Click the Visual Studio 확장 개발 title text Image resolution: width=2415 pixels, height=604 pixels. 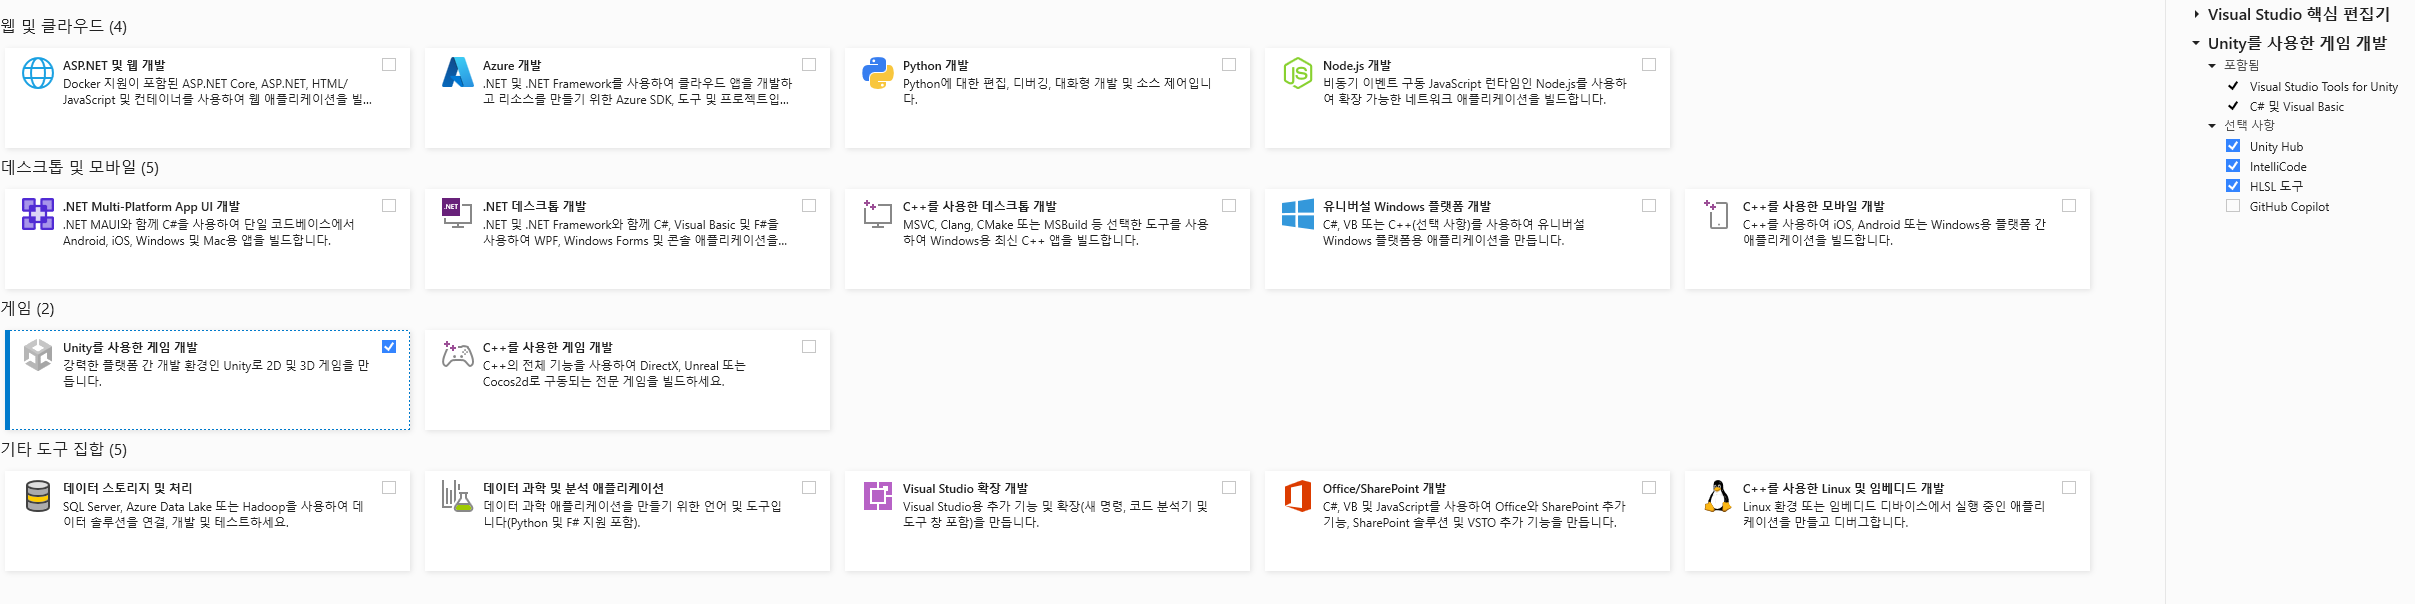pyautogui.click(x=965, y=488)
